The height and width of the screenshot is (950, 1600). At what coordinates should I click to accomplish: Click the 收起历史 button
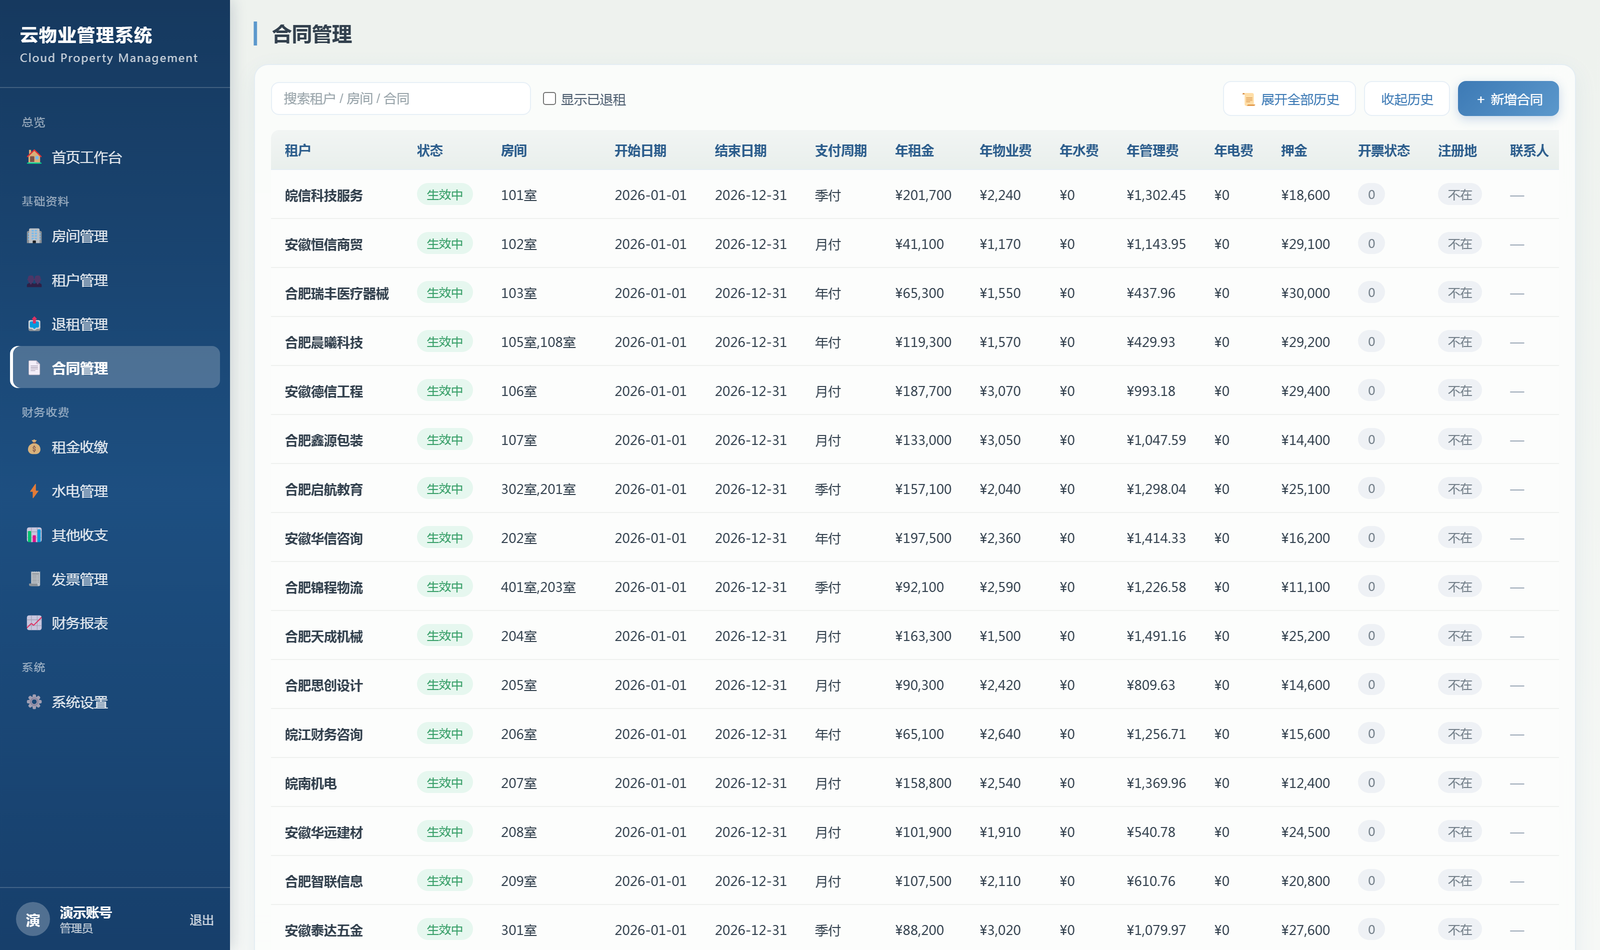pyautogui.click(x=1407, y=99)
